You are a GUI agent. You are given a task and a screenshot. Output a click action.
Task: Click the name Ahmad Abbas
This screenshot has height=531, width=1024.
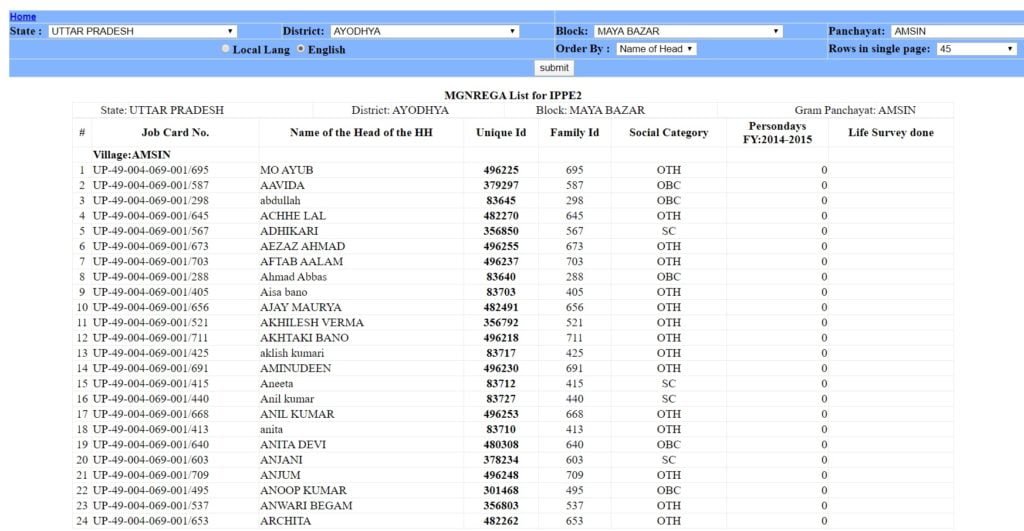[293, 277]
